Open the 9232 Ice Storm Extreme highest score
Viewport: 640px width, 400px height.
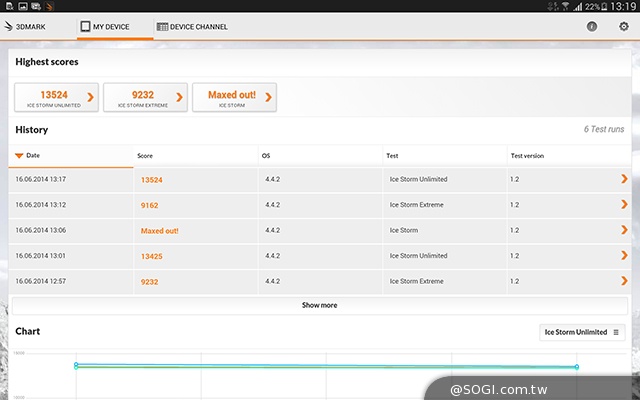click(145, 97)
